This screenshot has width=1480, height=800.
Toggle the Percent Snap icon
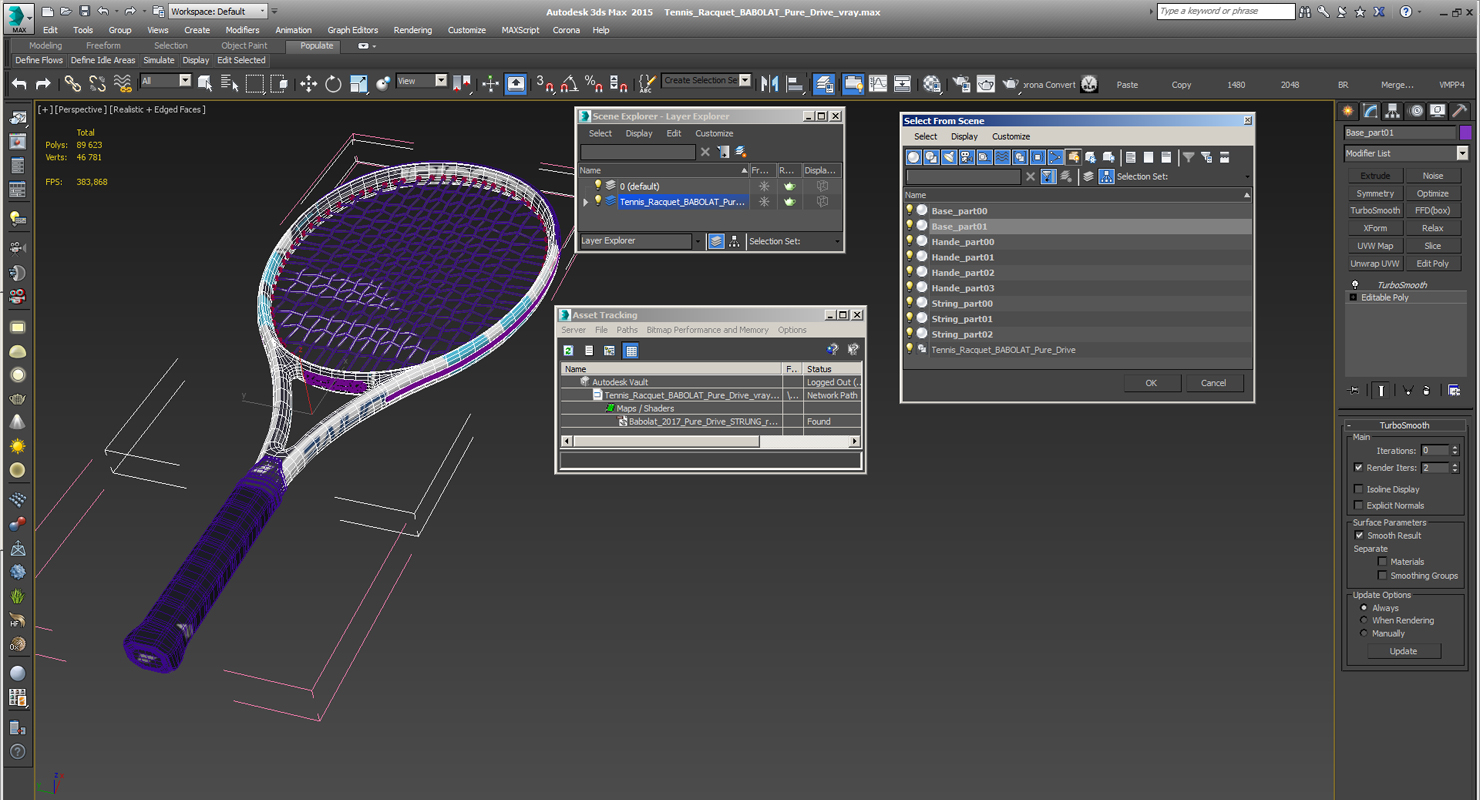[594, 84]
